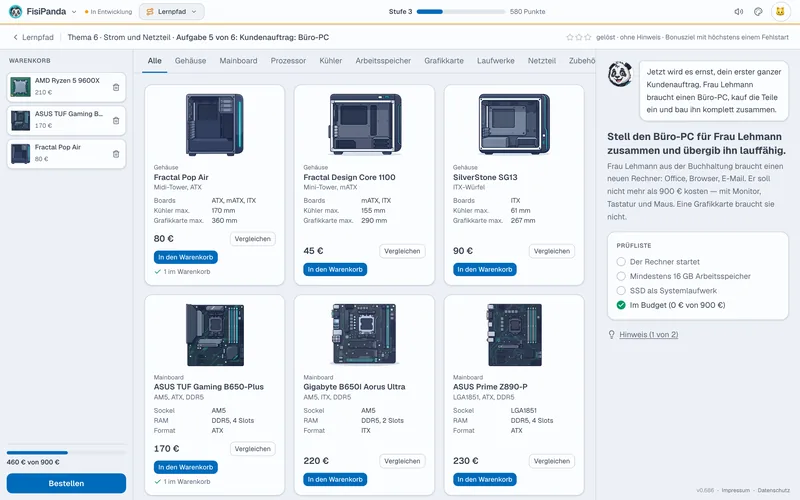The height and width of the screenshot is (500, 800).
Task: Switch to the Prozessor tab
Action: point(288,61)
